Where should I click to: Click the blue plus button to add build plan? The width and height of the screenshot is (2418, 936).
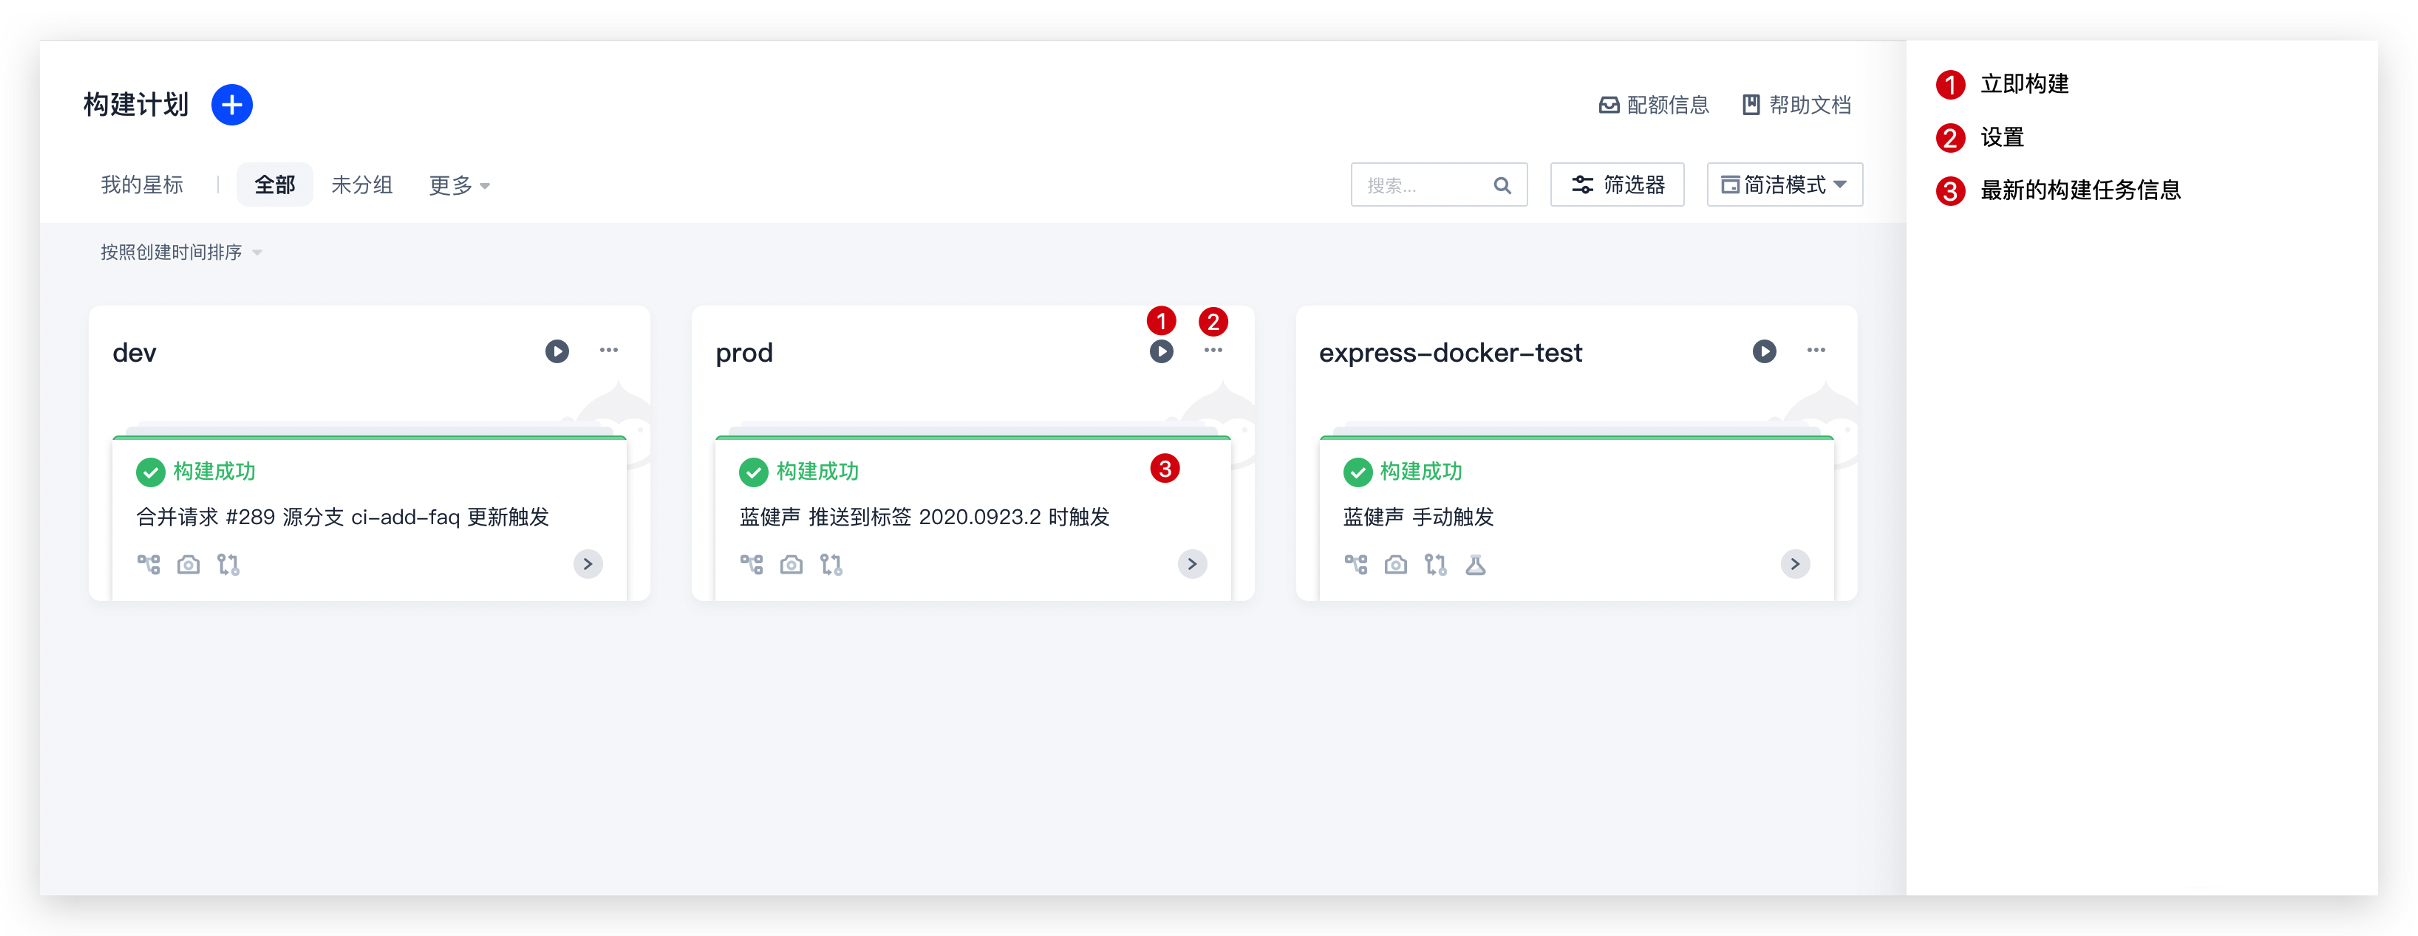coord(232,105)
